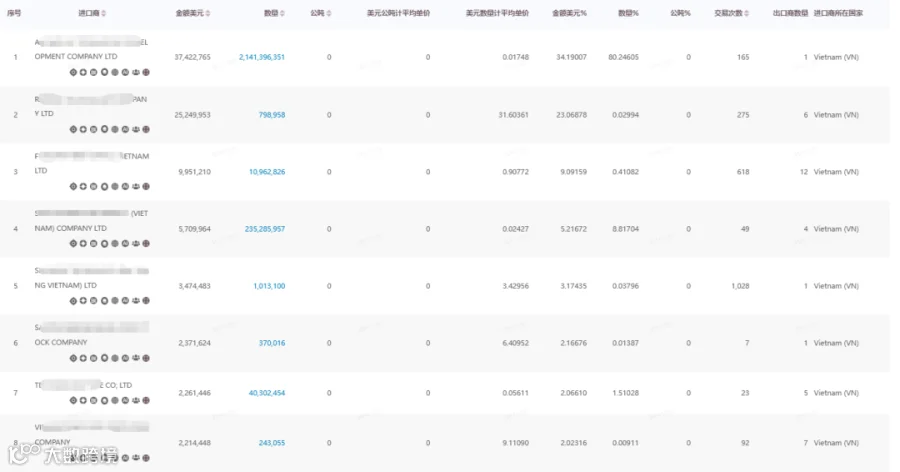Click the people icon in row 7 icon strip
The width and height of the screenshot is (900, 472).
tap(135, 400)
